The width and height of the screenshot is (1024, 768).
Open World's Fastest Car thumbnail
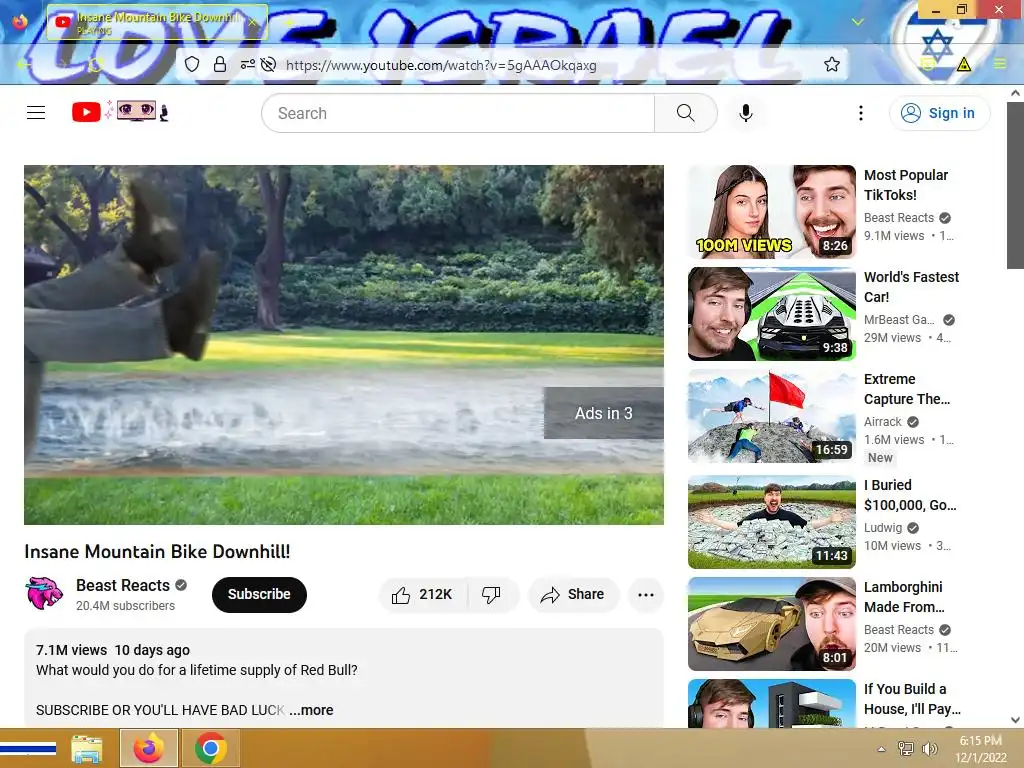pos(771,313)
